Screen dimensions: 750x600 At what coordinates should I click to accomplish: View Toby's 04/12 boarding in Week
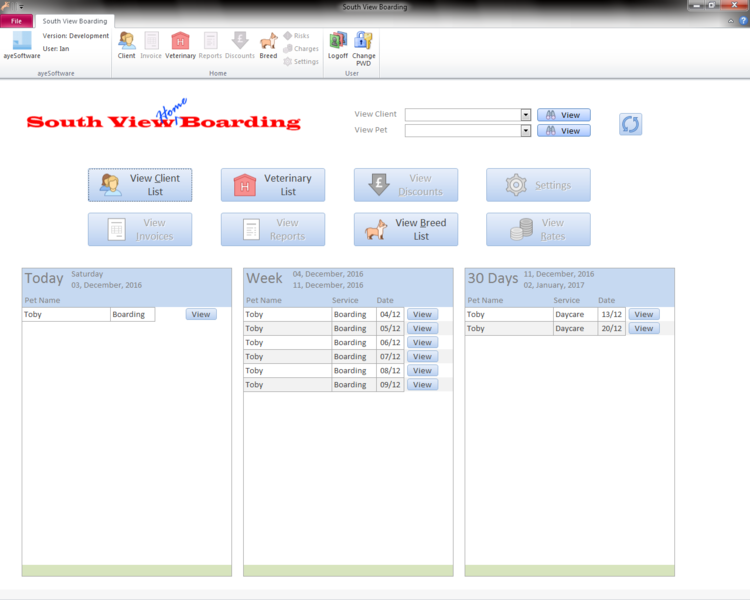422,314
